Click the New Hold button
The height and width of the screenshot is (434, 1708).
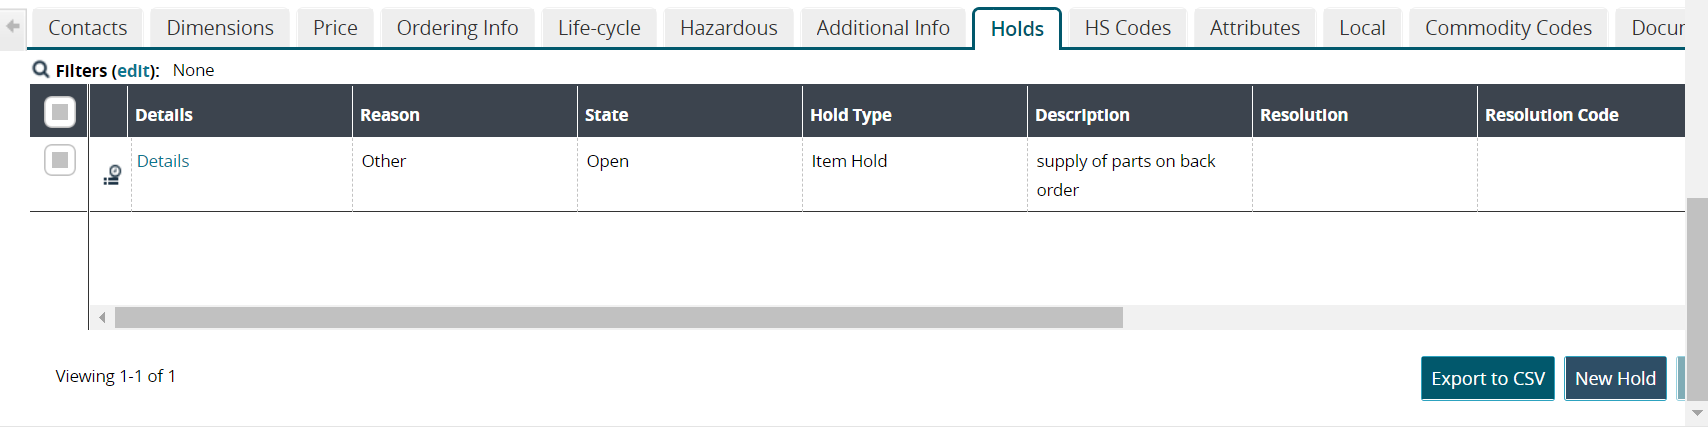point(1615,378)
